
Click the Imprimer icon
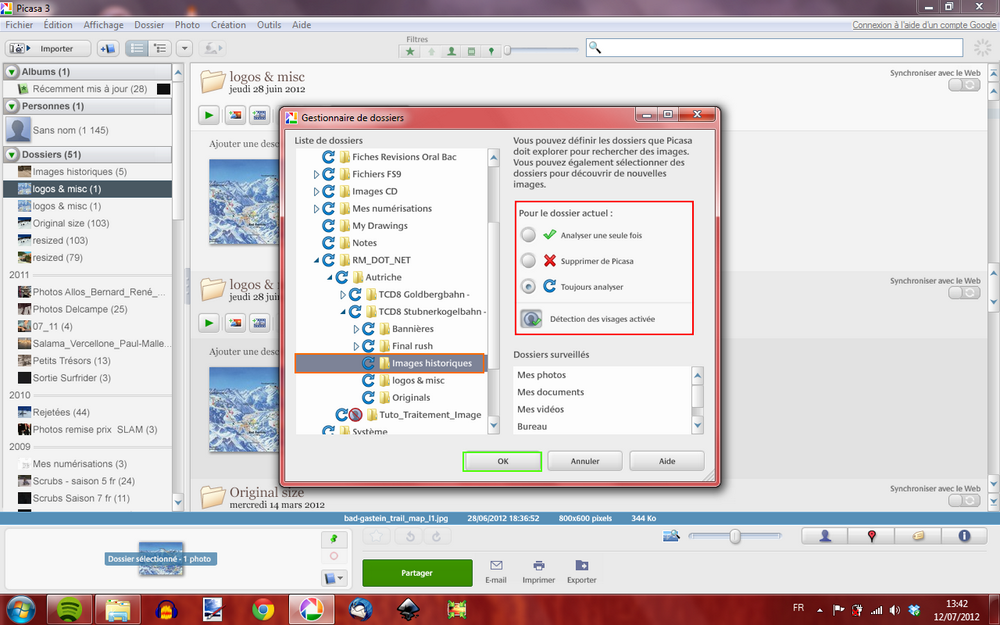[538, 571]
